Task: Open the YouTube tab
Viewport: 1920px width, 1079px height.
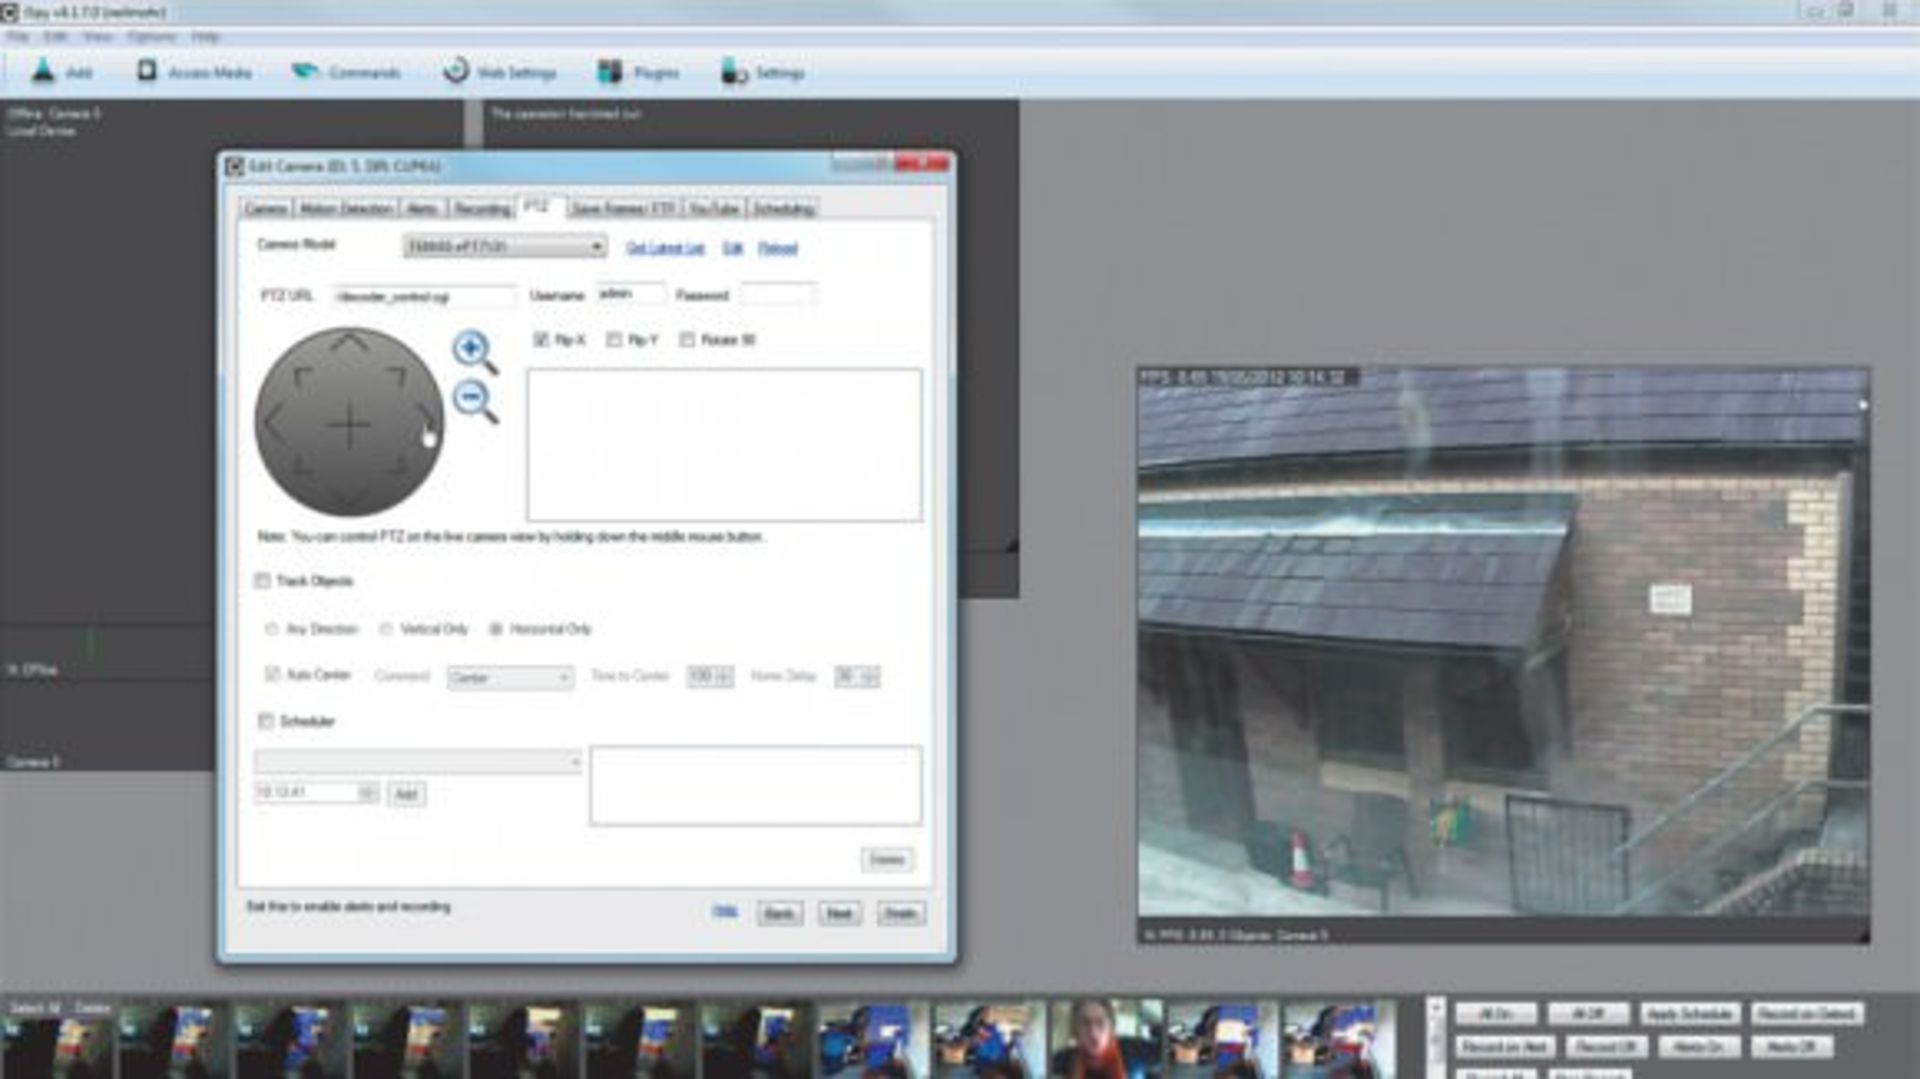Action: coord(714,208)
